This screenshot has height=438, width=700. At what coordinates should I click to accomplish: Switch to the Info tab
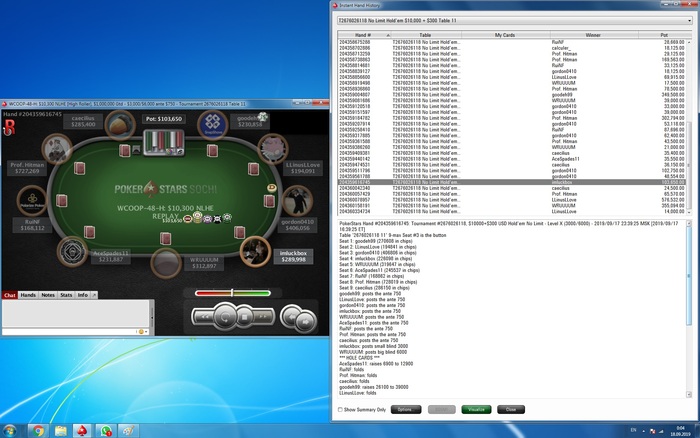[x=83, y=295]
